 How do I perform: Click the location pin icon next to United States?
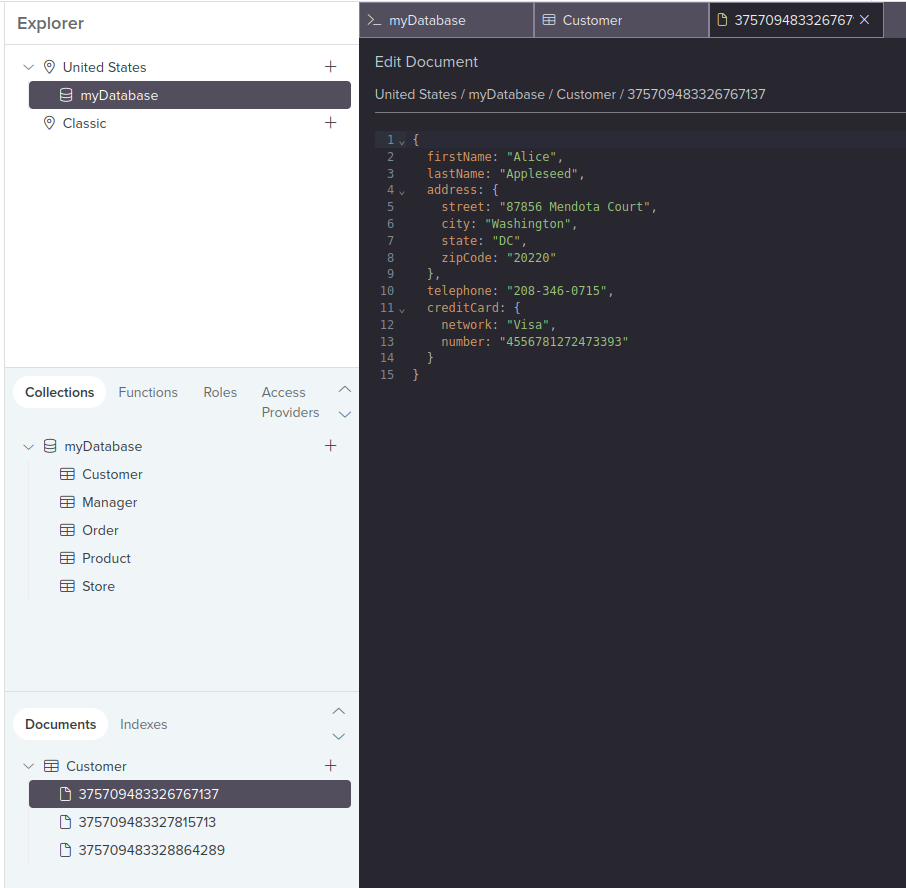[x=49, y=67]
